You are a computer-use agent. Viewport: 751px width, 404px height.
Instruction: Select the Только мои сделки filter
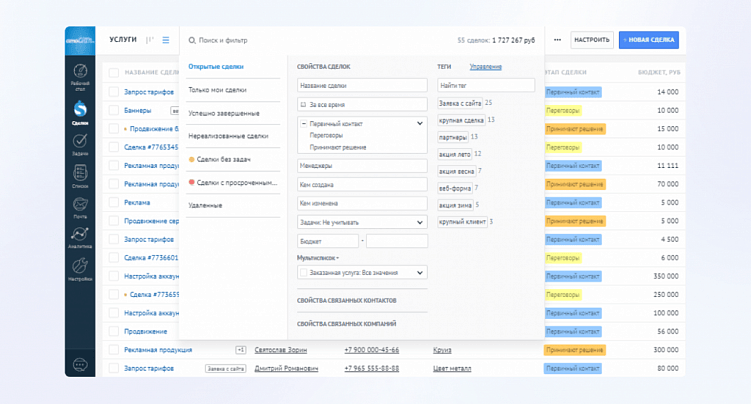pyautogui.click(x=217, y=90)
